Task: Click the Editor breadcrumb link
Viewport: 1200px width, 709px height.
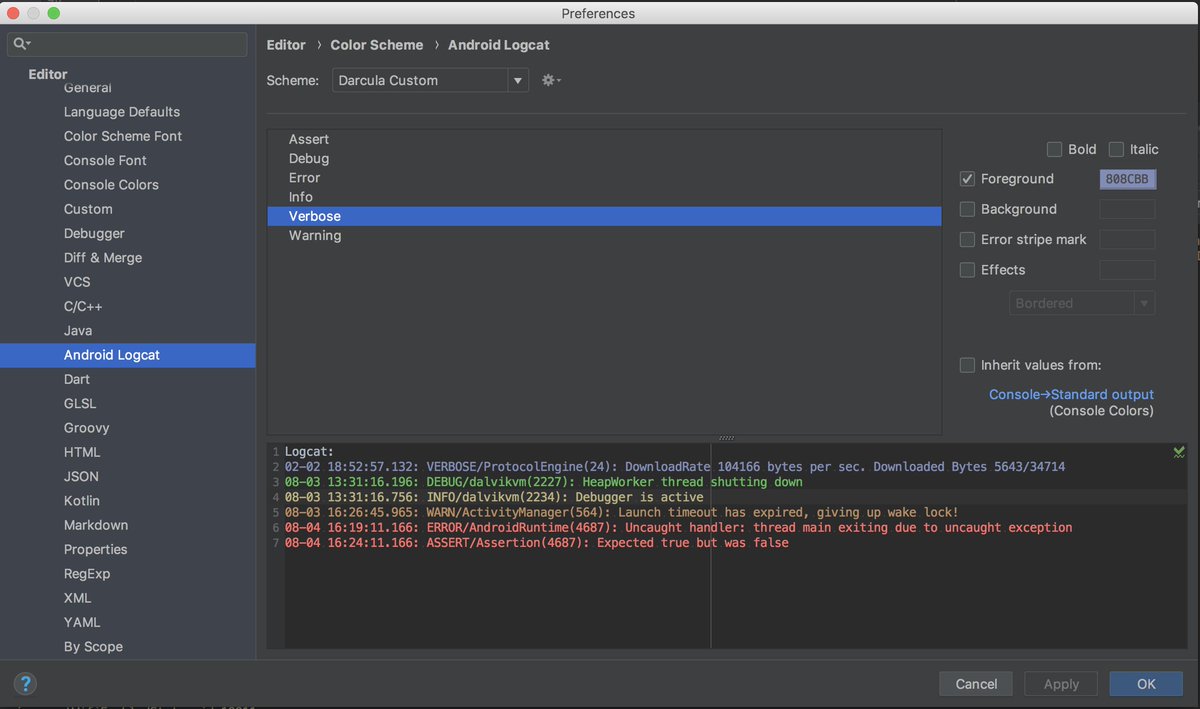Action: (x=286, y=45)
